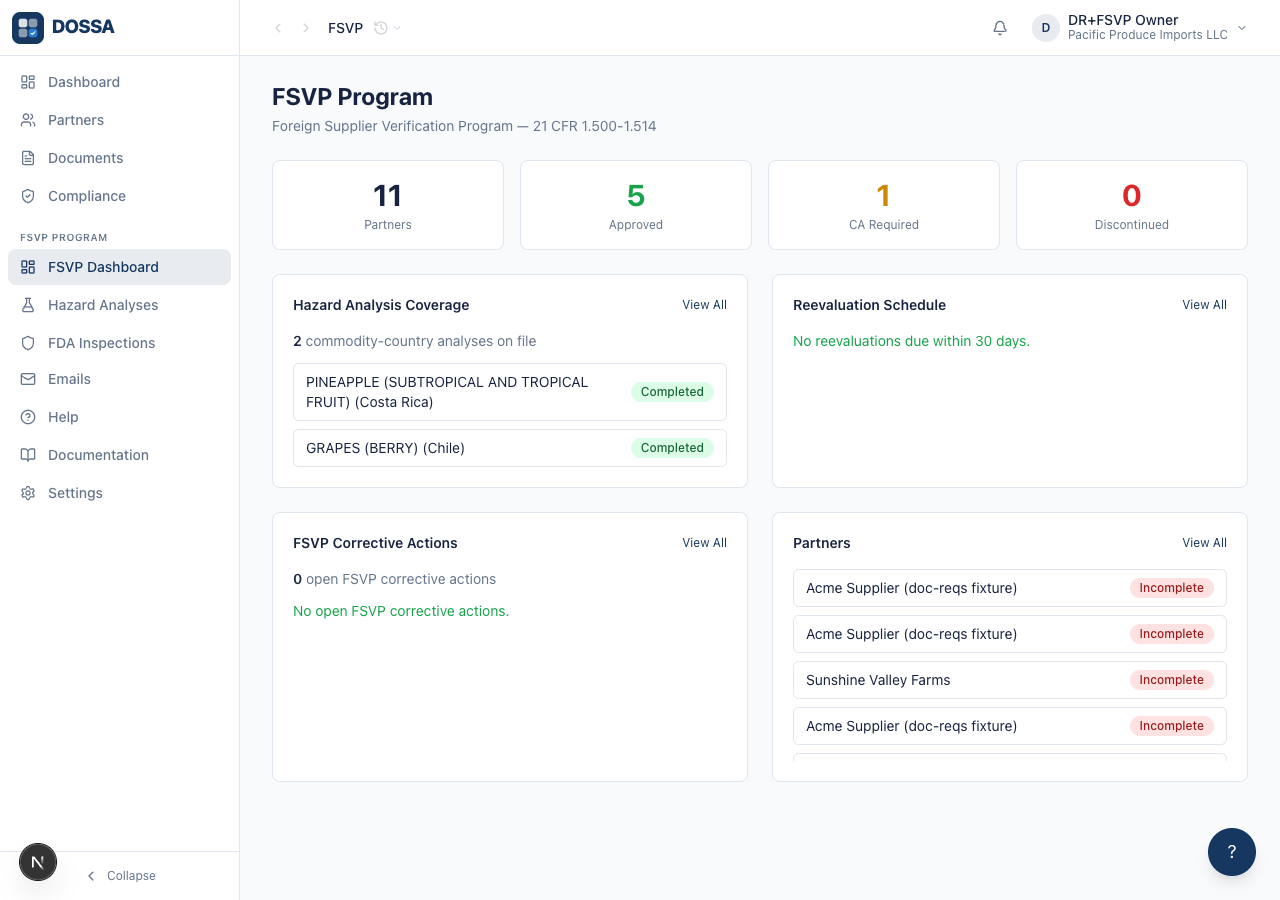Image resolution: width=1280 pixels, height=900 pixels.
Task: Navigate to Compliance
Action: point(119,196)
